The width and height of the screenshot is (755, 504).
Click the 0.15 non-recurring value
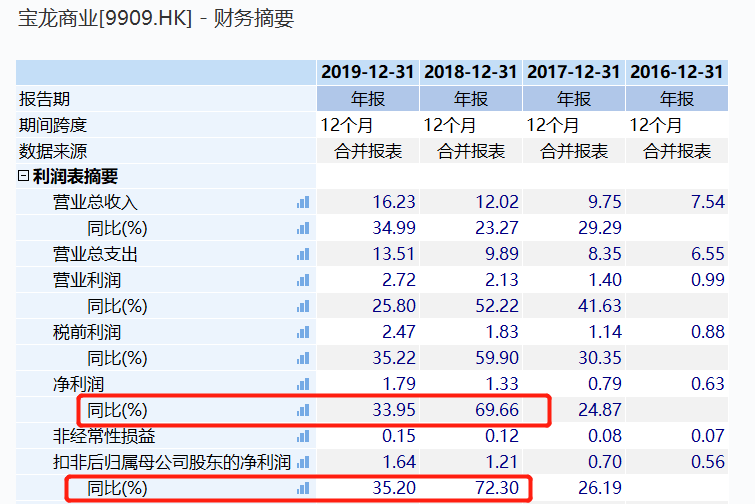point(399,437)
